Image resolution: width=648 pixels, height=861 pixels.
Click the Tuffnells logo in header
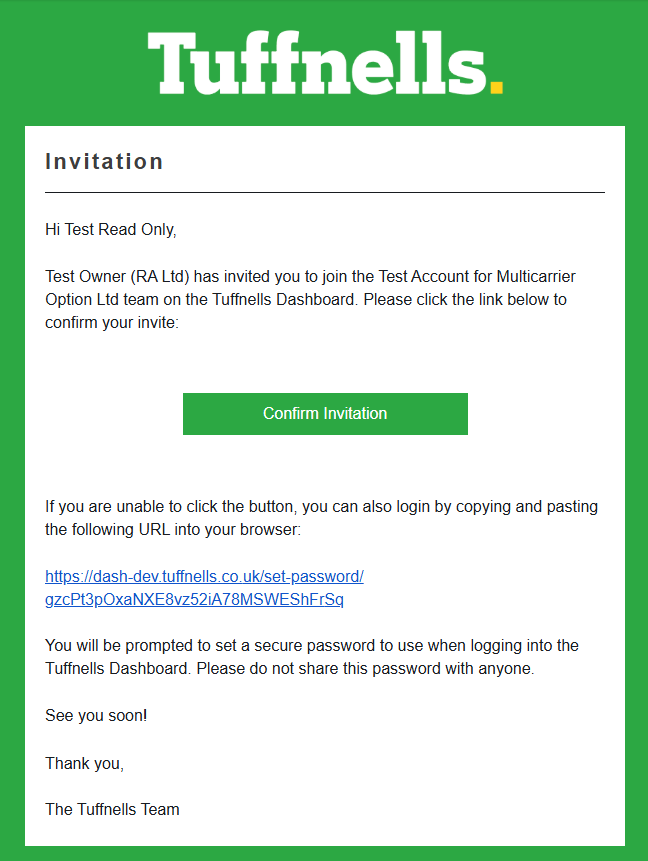point(318,62)
